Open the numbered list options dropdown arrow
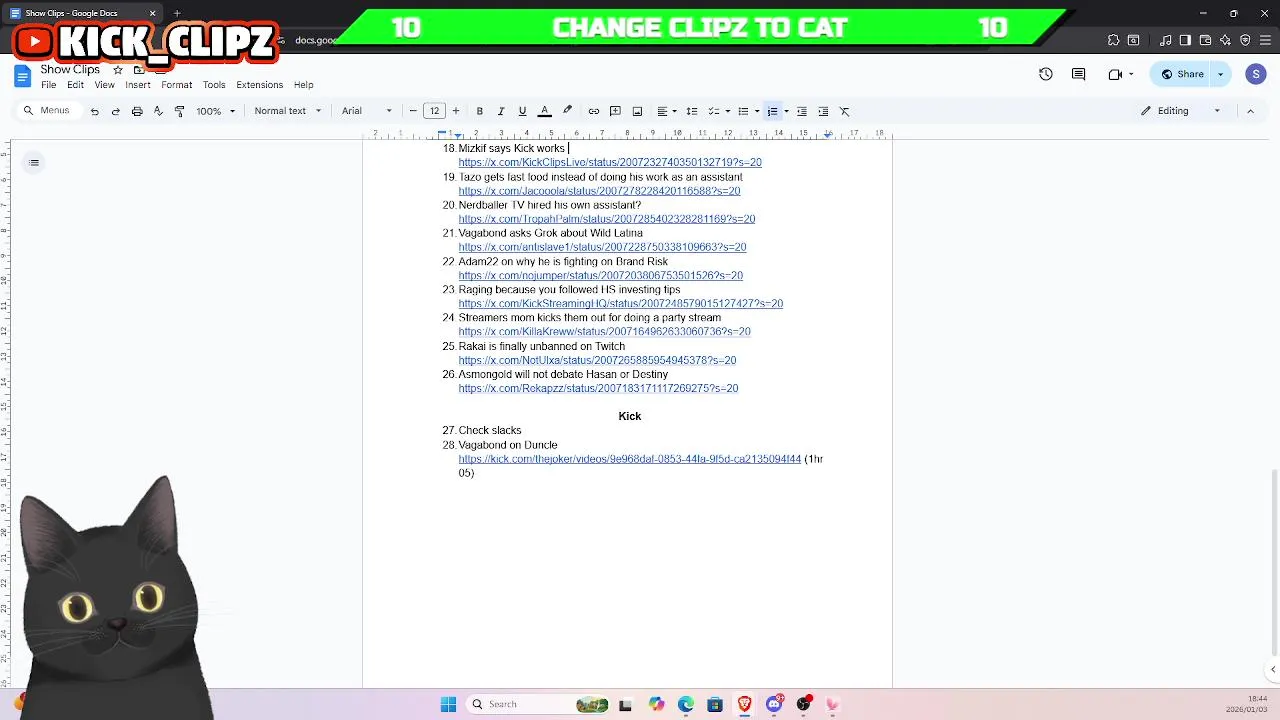Screen dimensions: 1280x720 pos(786,111)
